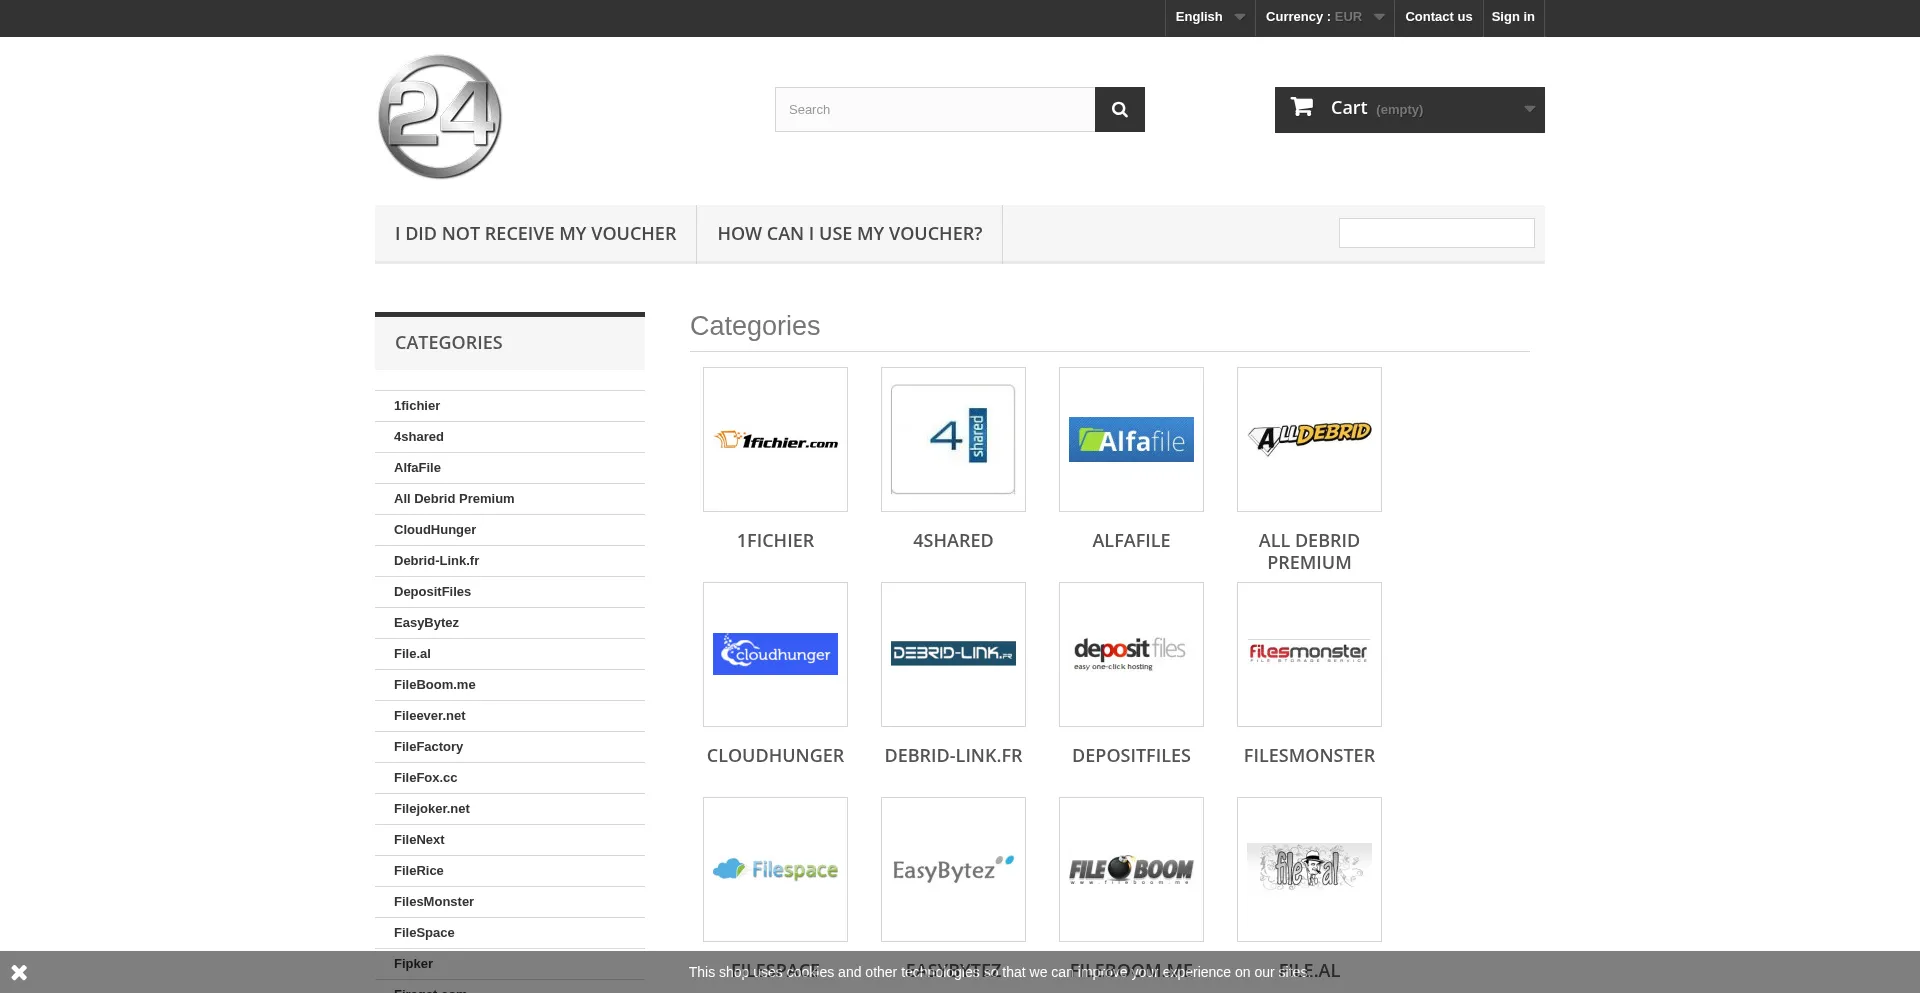The width and height of the screenshot is (1920, 993).
Task: Choose the Cloudhunger logo tile
Action: 775,655
